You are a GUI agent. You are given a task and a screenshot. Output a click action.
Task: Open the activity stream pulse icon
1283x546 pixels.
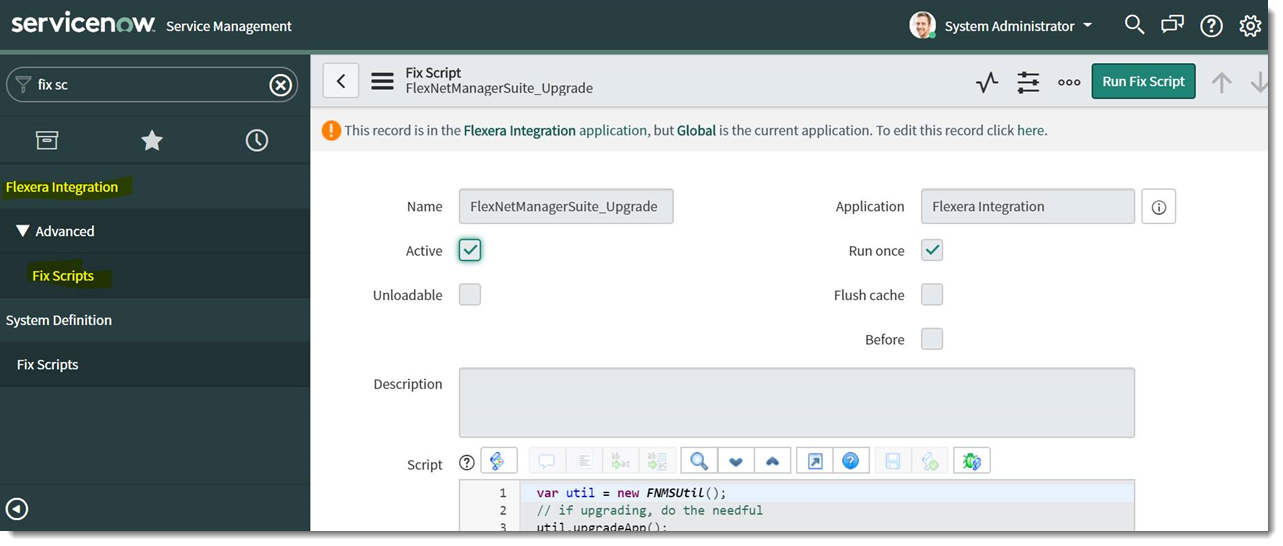(987, 82)
